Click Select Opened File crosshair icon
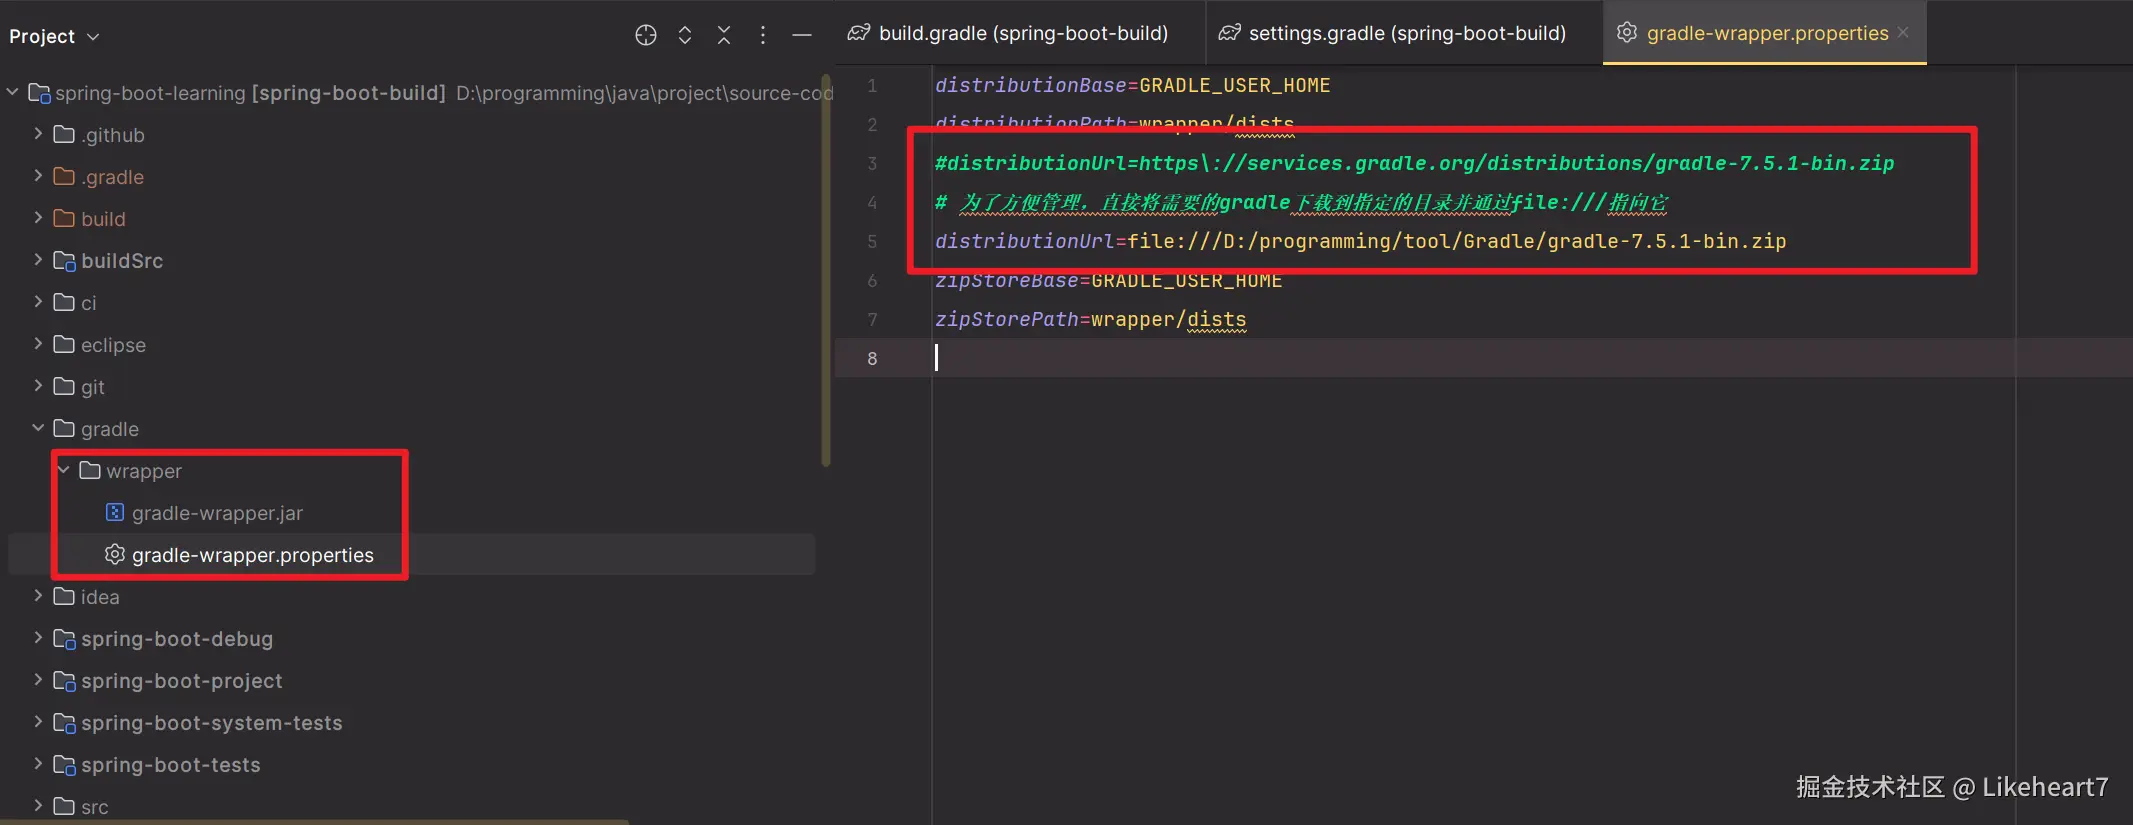2133x825 pixels. [646, 36]
